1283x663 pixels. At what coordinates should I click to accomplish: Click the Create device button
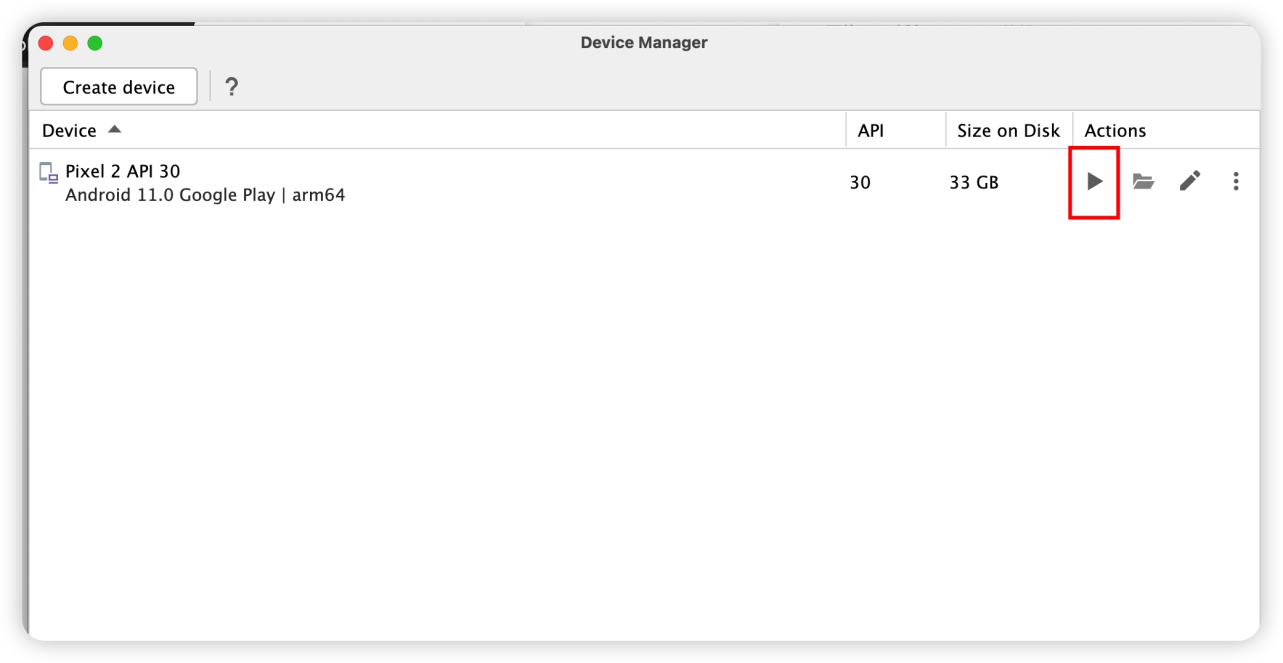[x=119, y=87]
